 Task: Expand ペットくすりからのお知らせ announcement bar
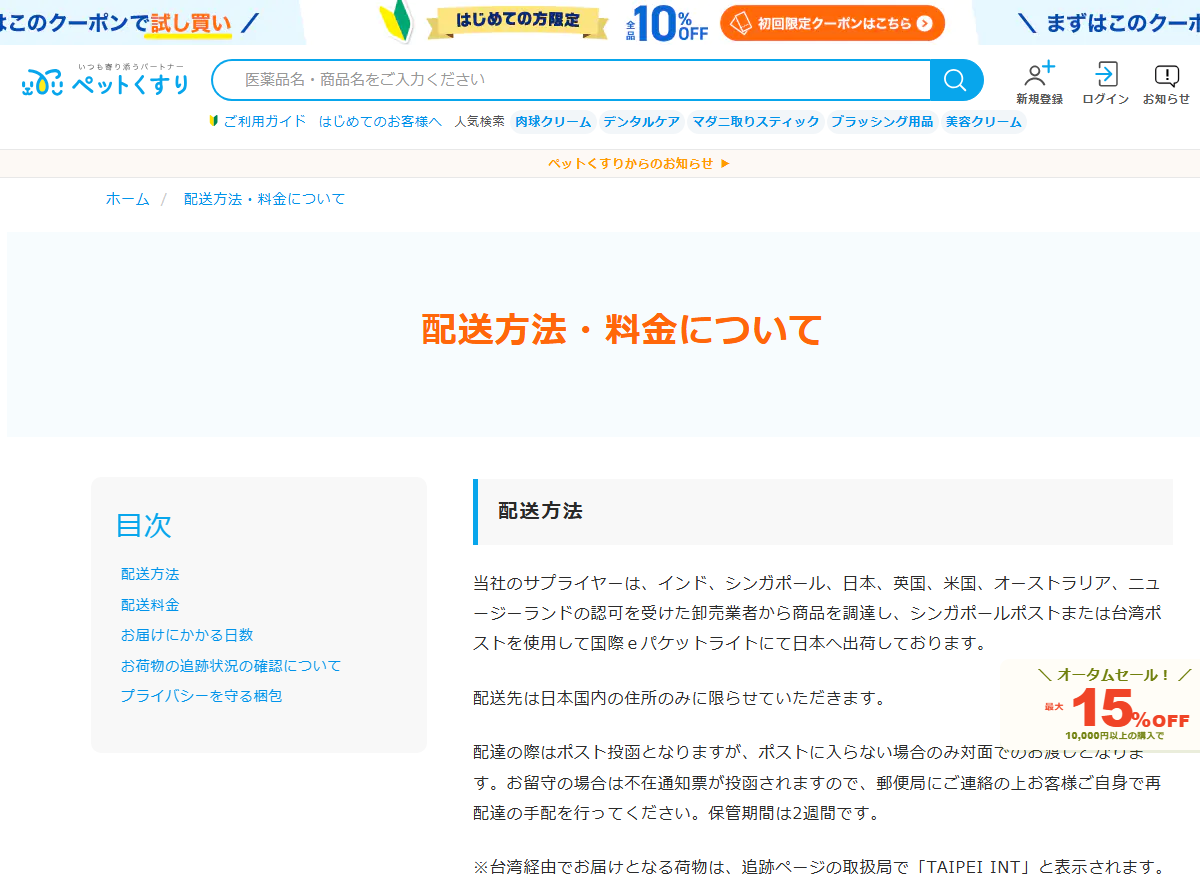(639, 163)
